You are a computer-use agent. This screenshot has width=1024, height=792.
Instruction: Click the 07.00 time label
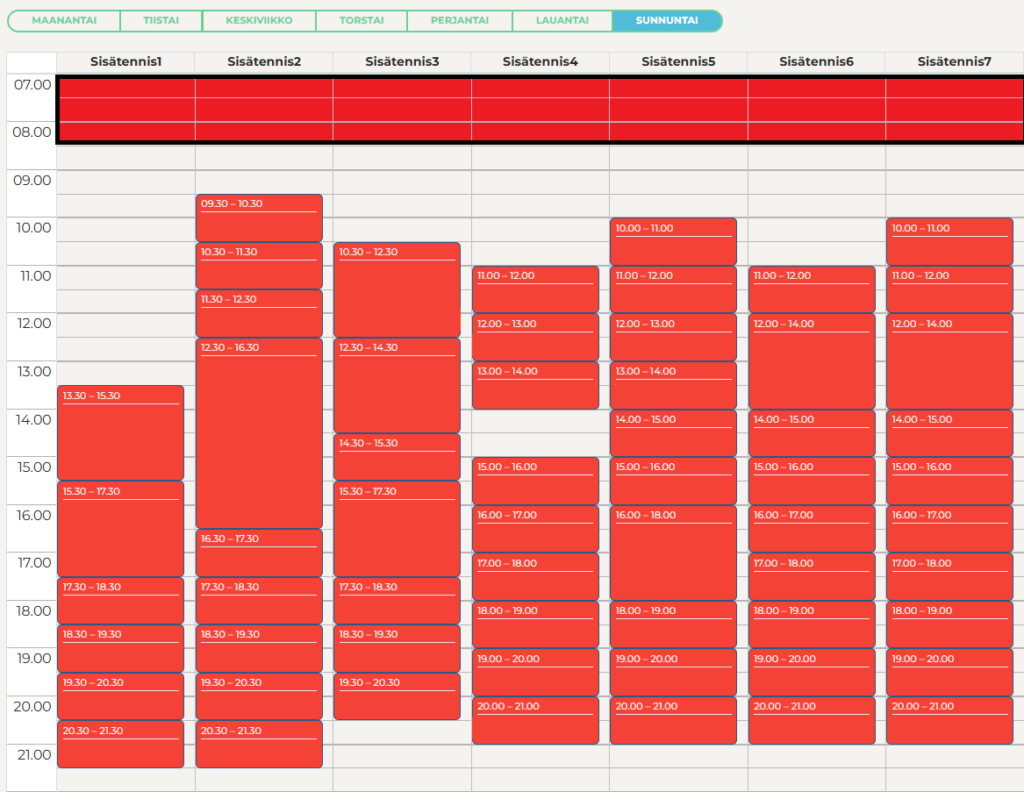[x=32, y=85]
